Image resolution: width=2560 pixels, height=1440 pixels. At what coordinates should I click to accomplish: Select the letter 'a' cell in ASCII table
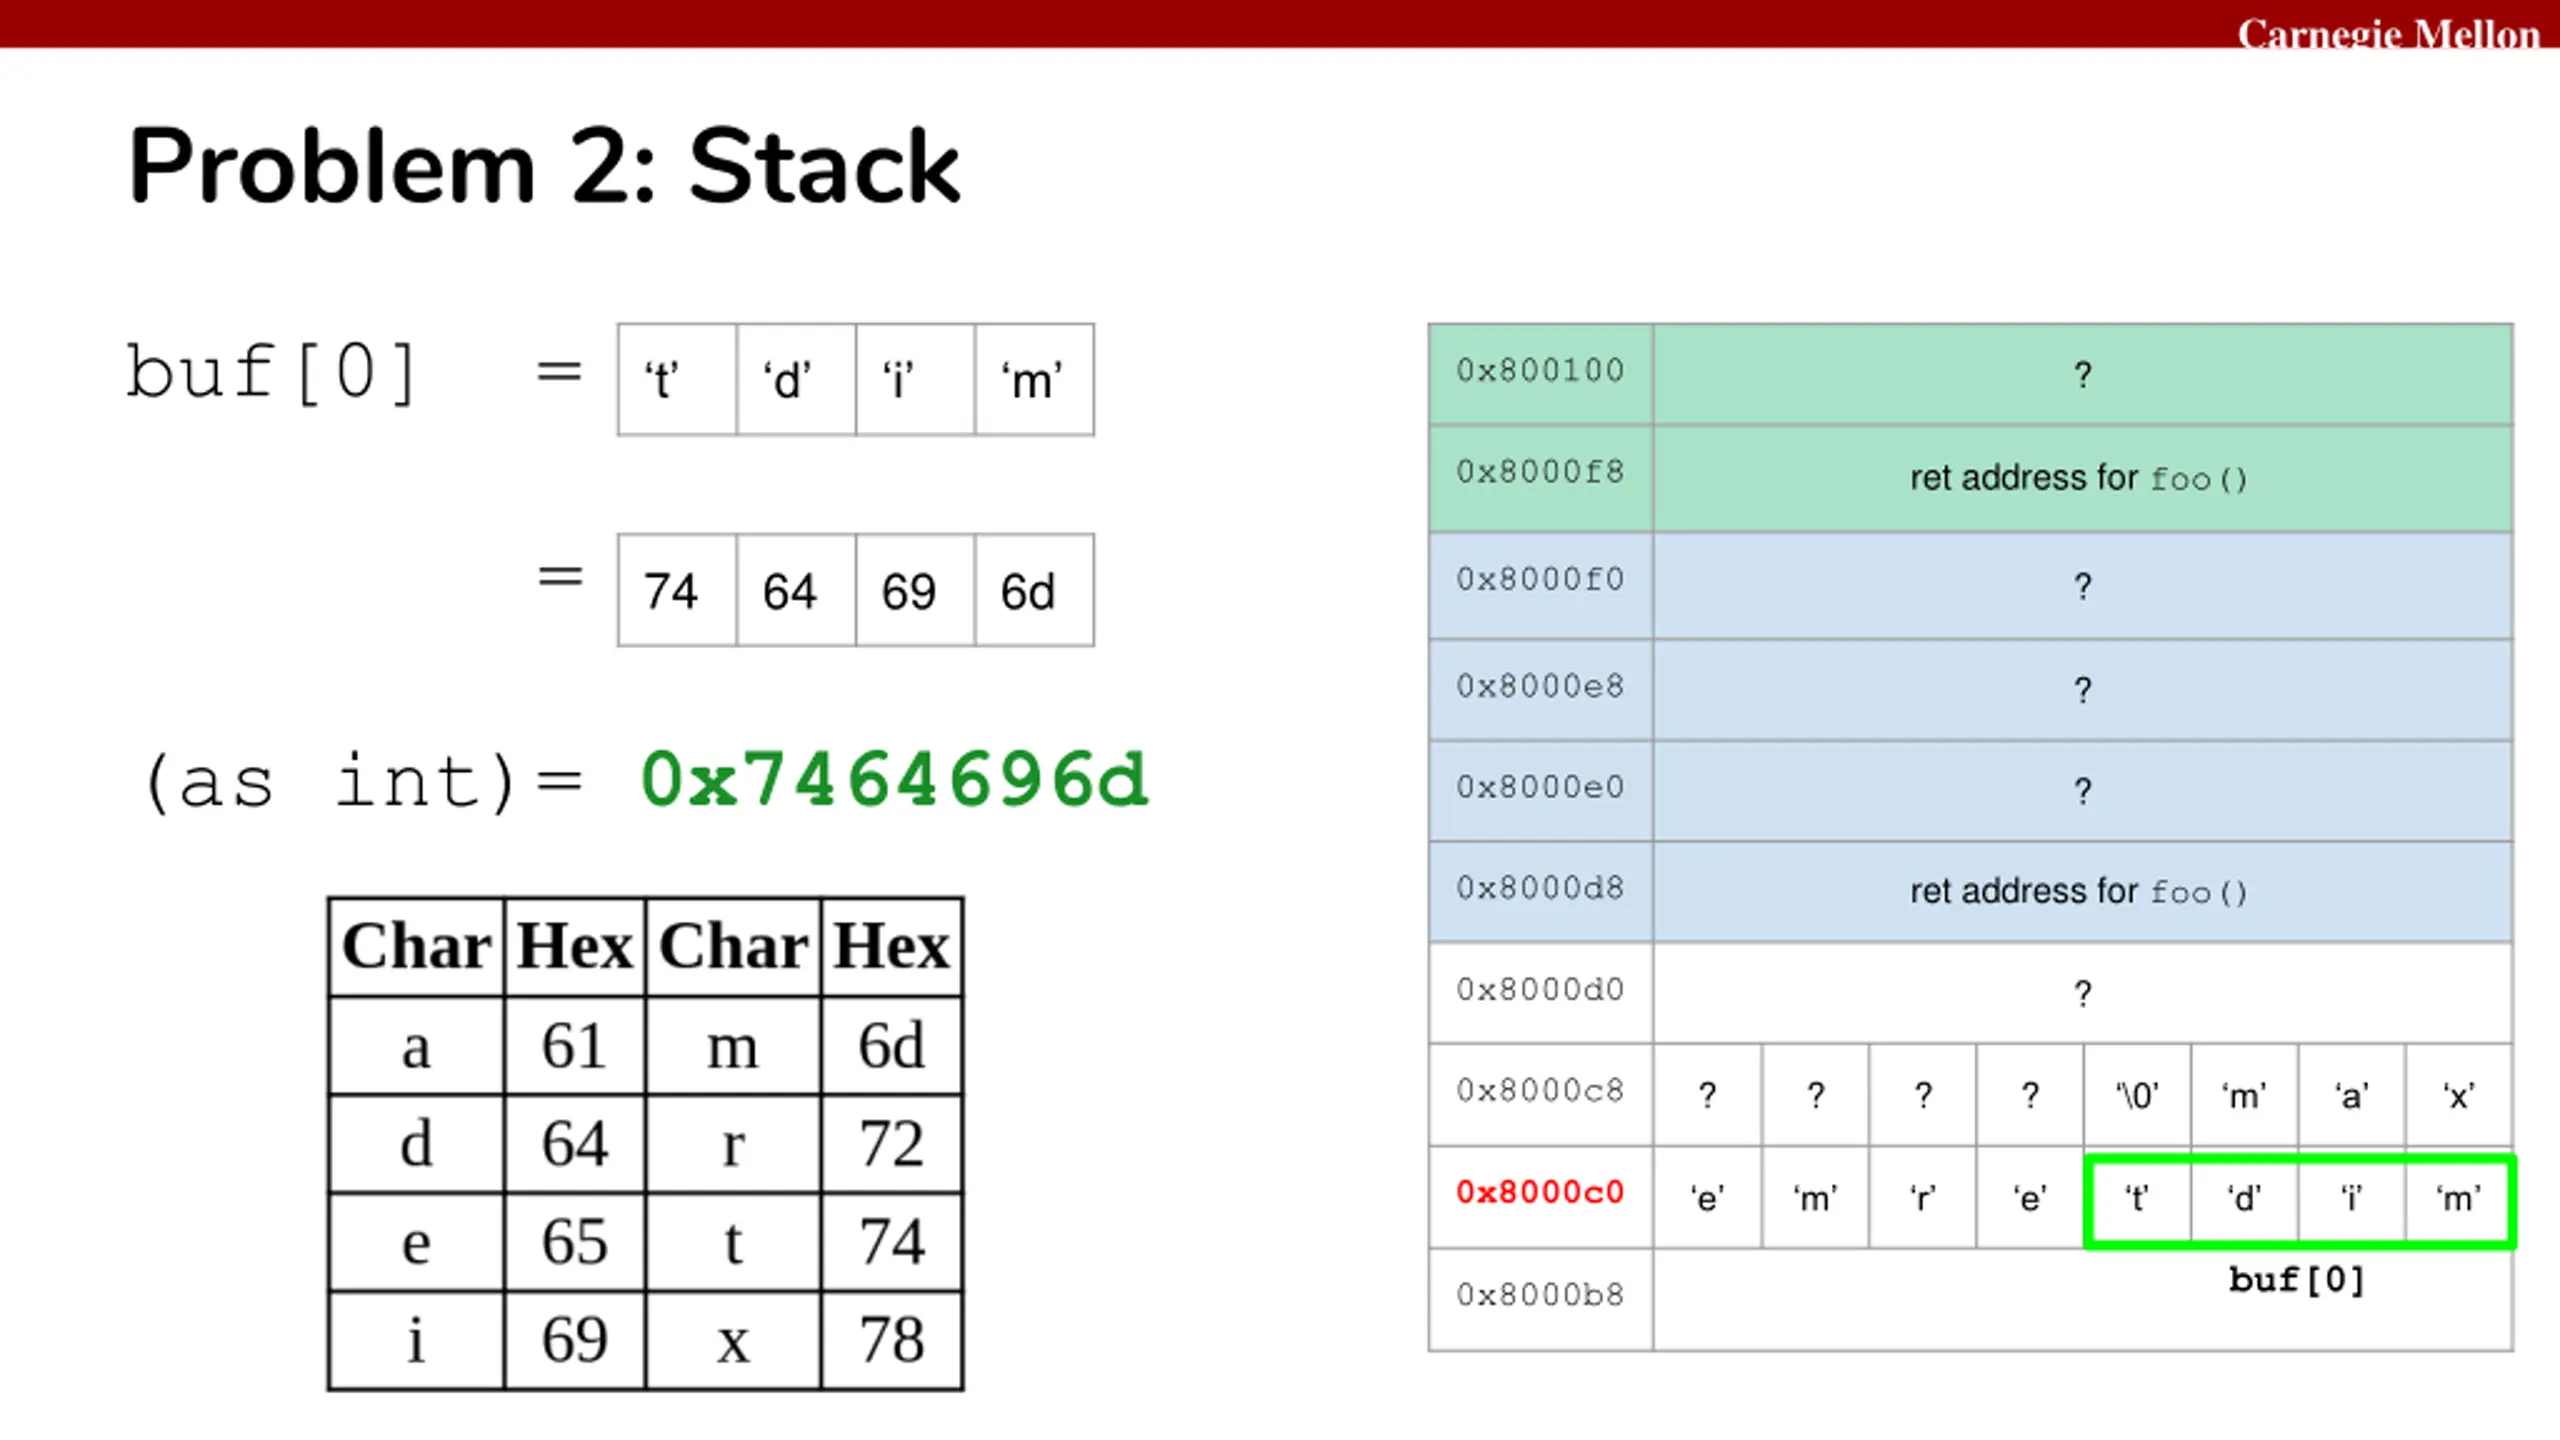[x=416, y=1046]
